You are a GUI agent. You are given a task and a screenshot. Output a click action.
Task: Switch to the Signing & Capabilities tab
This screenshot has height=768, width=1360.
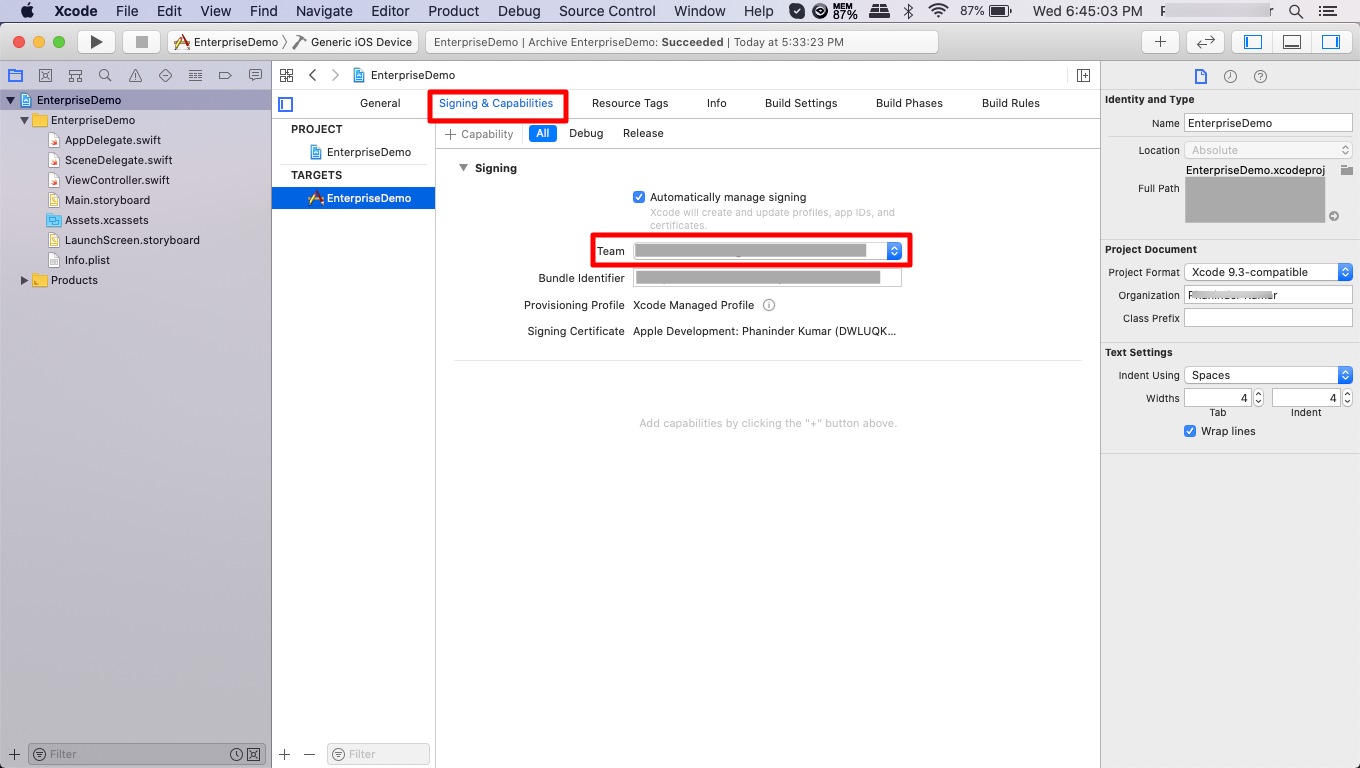(x=496, y=103)
